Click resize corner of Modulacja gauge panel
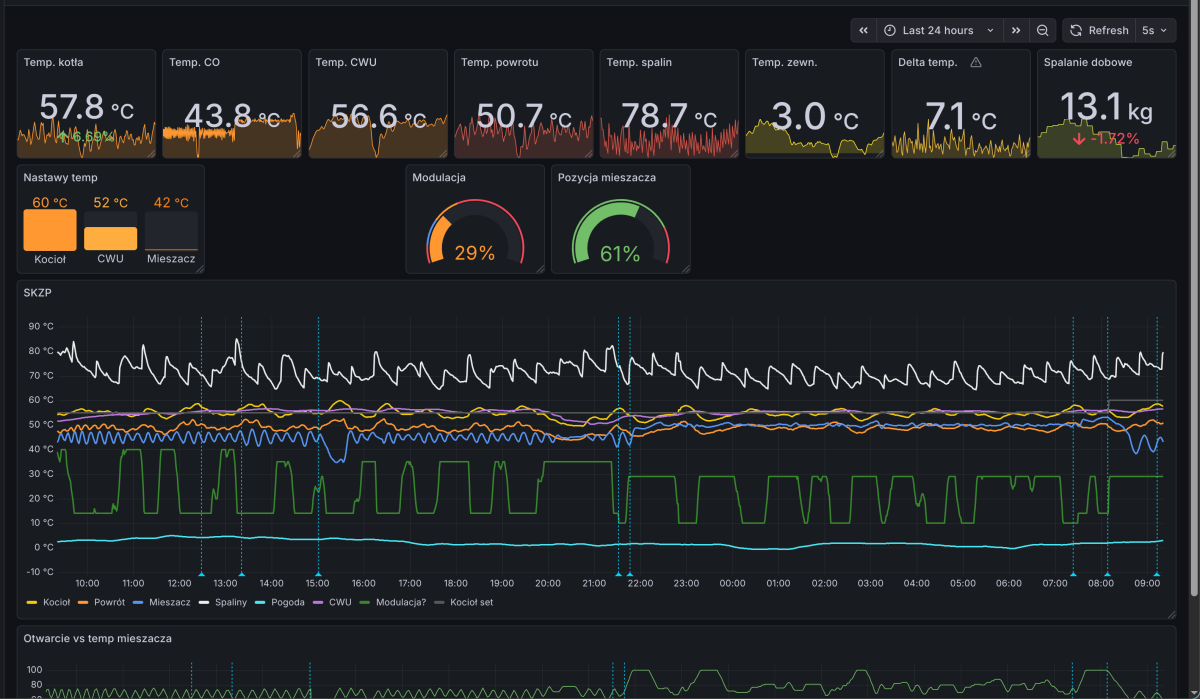The height and width of the screenshot is (699, 1200). [x=541, y=268]
